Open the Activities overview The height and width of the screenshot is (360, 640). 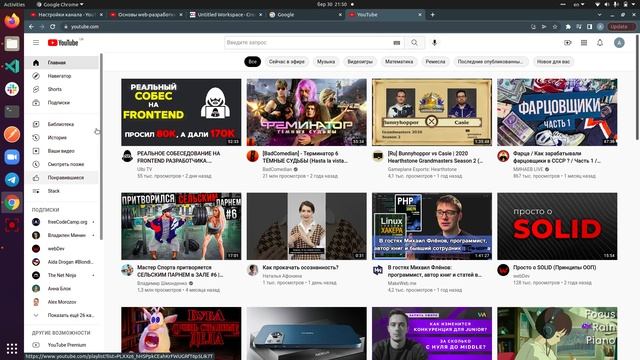click(x=14, y=4)
